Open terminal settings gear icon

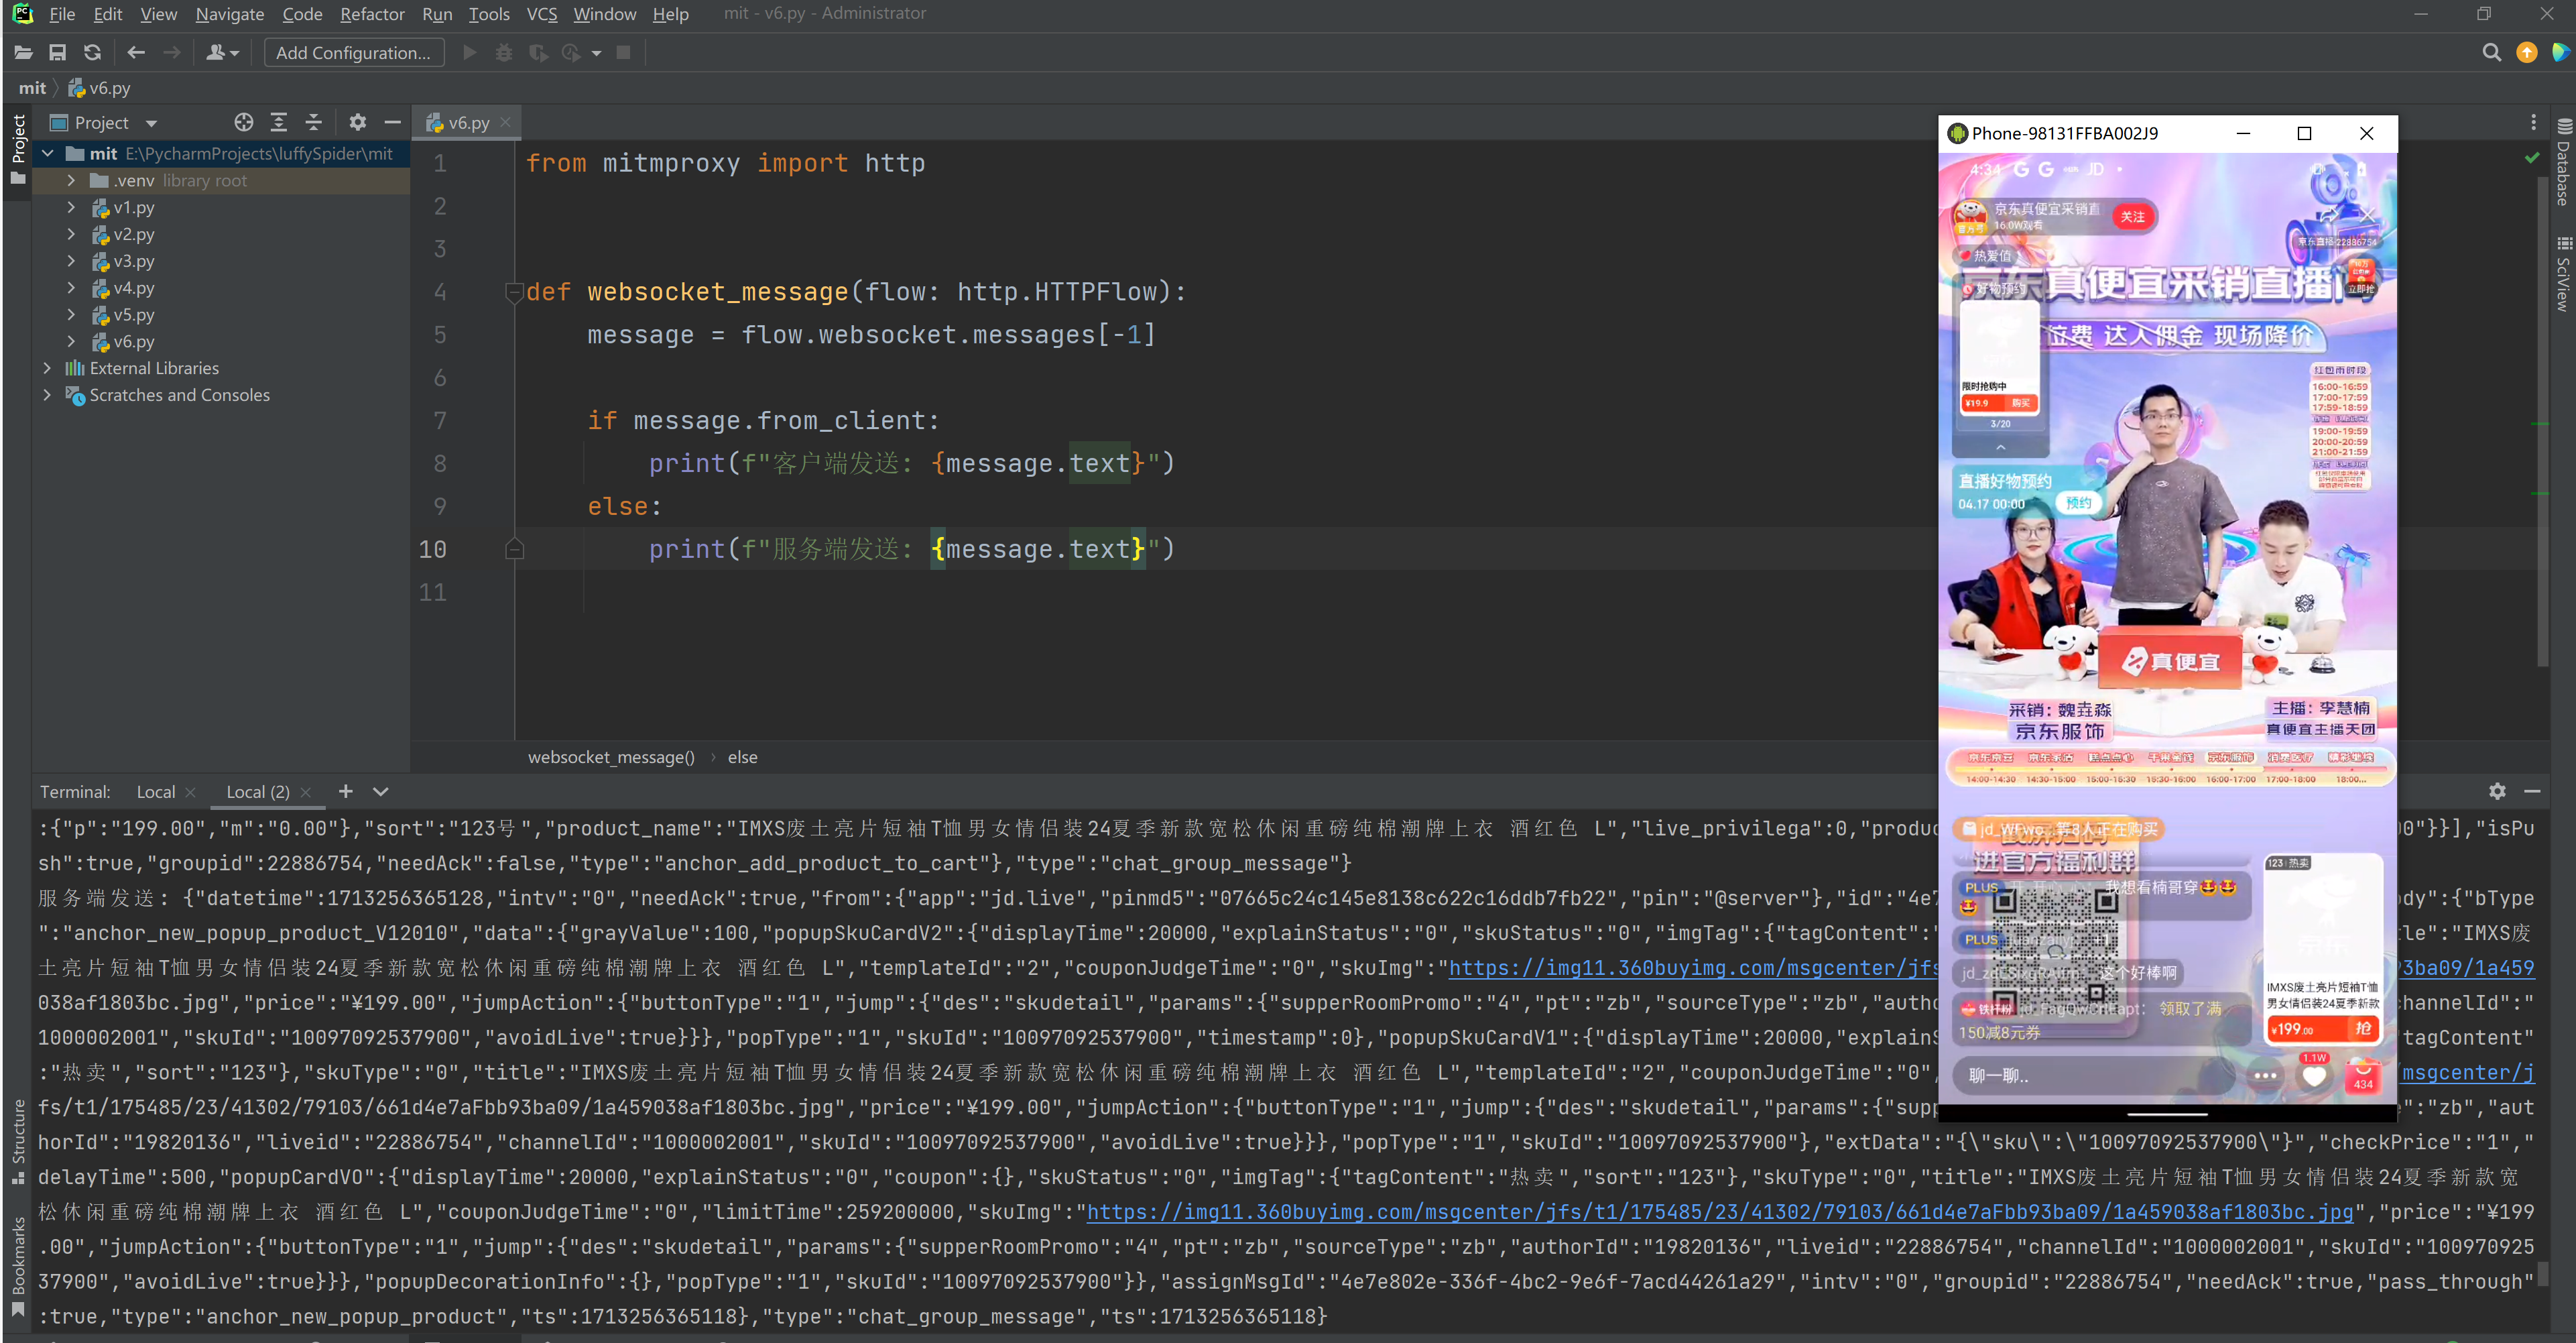click(2497, 791)
